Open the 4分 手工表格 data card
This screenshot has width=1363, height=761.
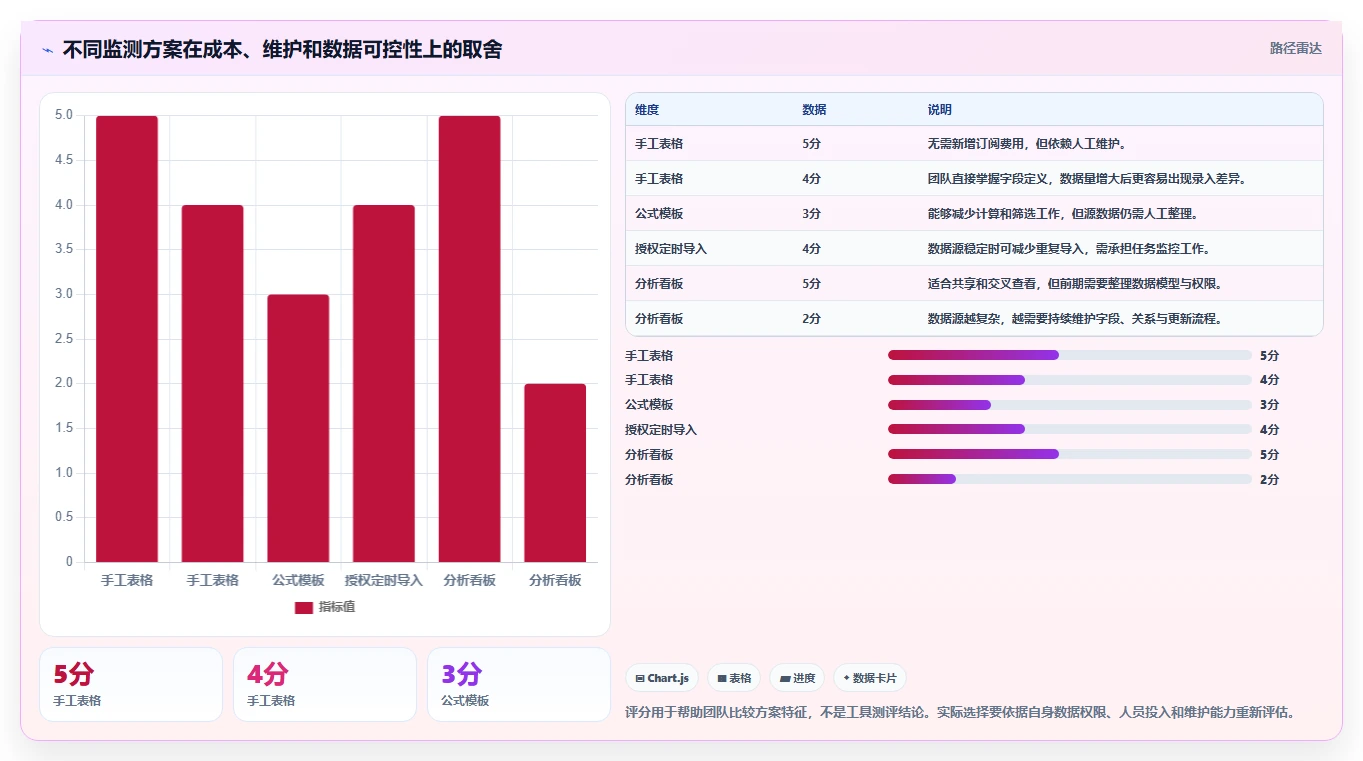325,684
